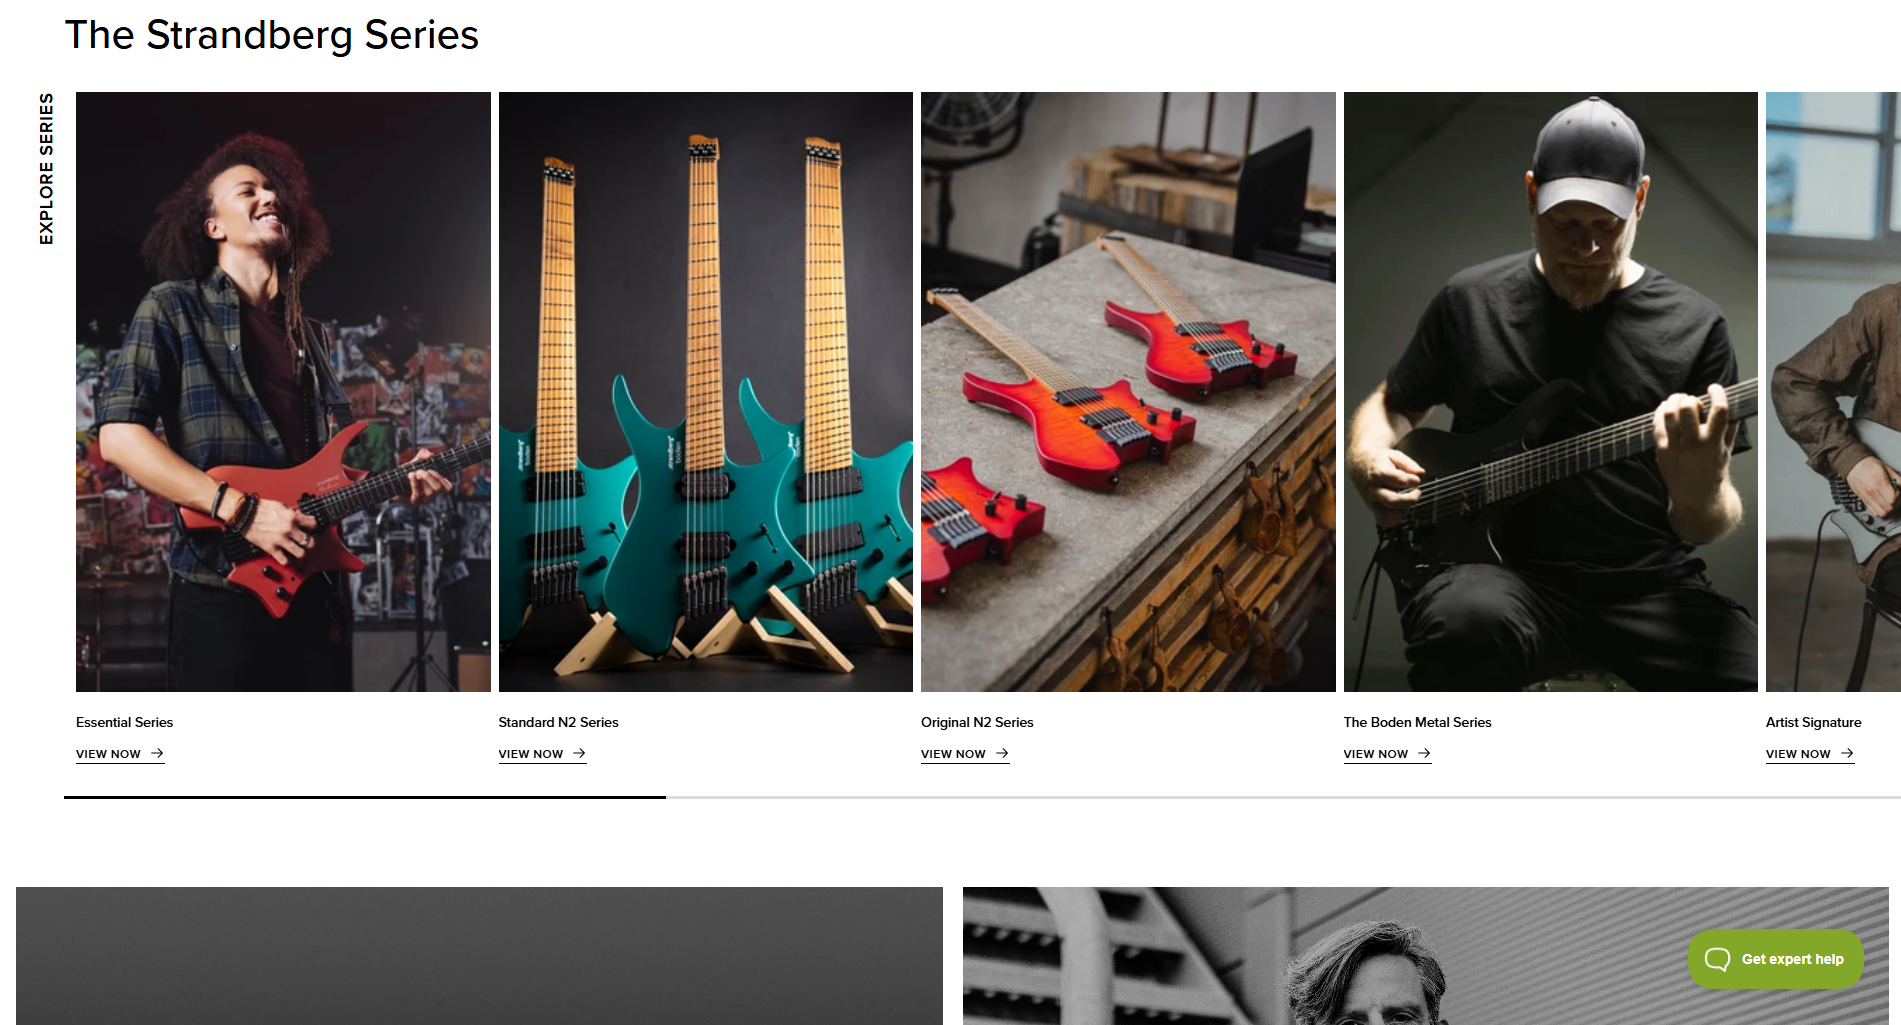Follow View Now link under Essential Series

(120, 754)
